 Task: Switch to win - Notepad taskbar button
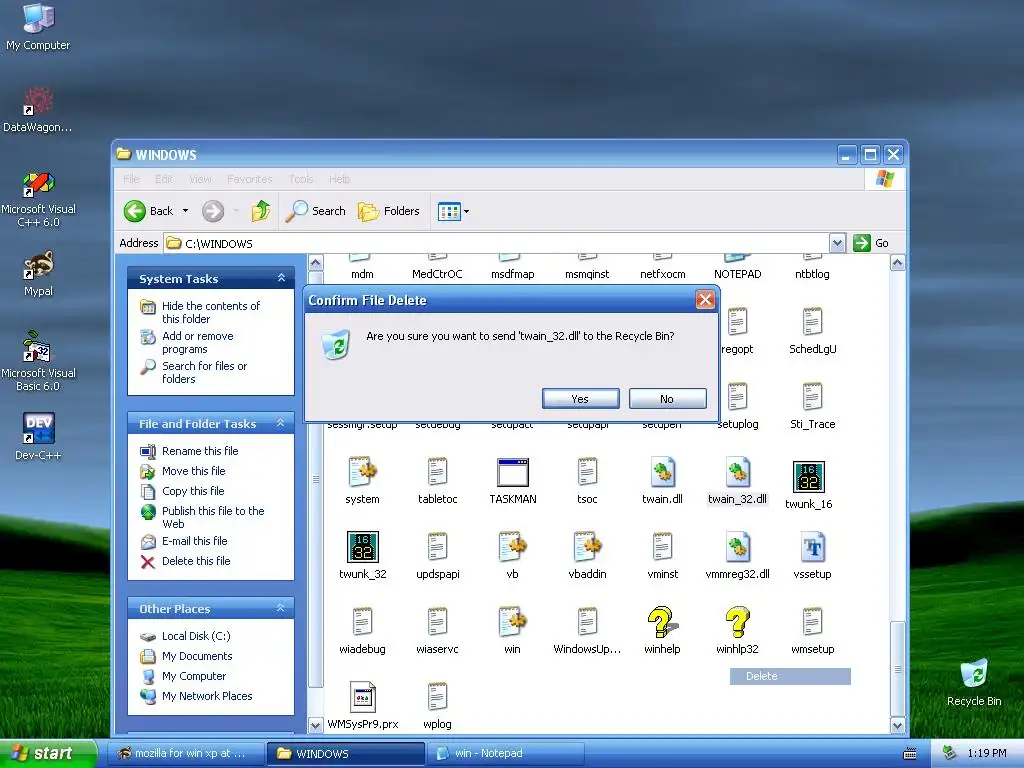tap(505, 753)
